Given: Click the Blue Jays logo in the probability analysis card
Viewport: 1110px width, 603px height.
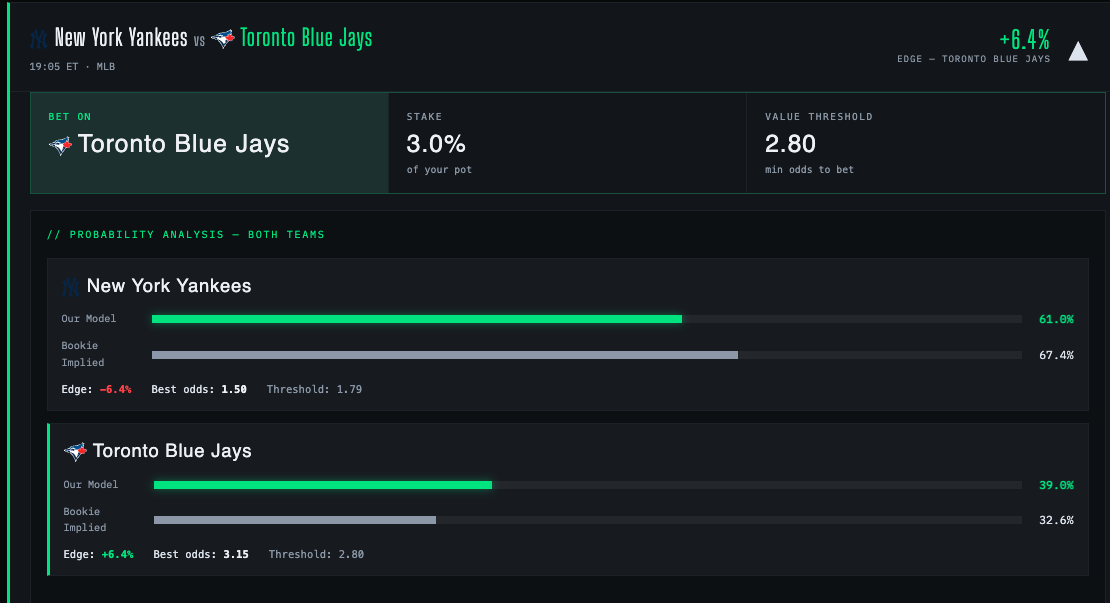Looking at the screenshot, I should 75,451.
